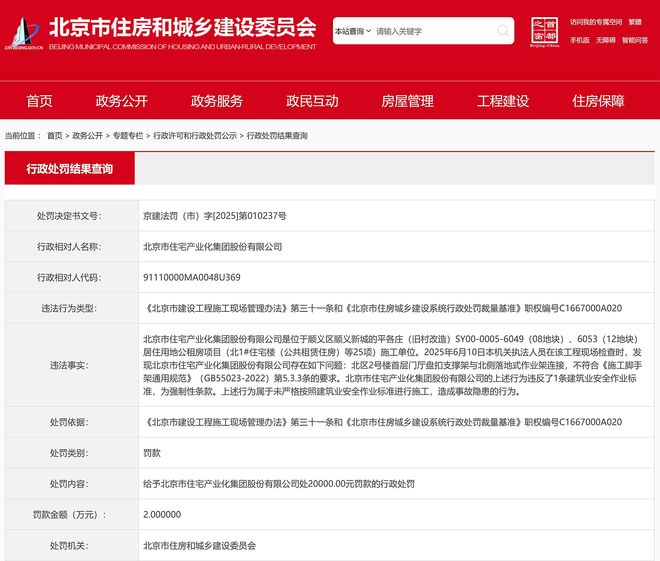The image size is (660, 561).
Task: Open 工程建设 navigation menu
Action: point(503,101)
